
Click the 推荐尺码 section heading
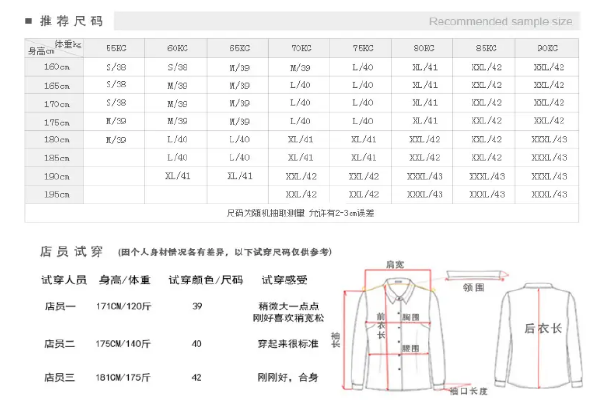[x=71, y=21]
